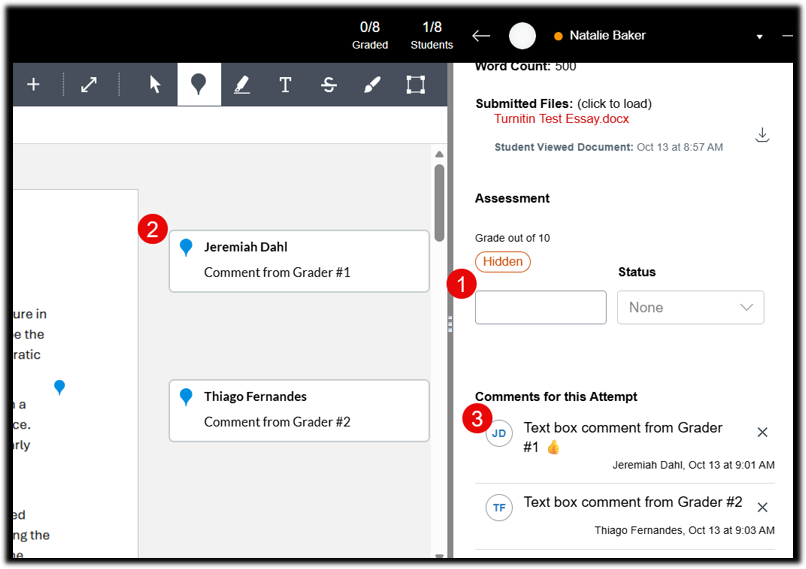This screenshot has height=569, width=806.
Task: Open the Status None dropdown
Action: click(690, 307)
